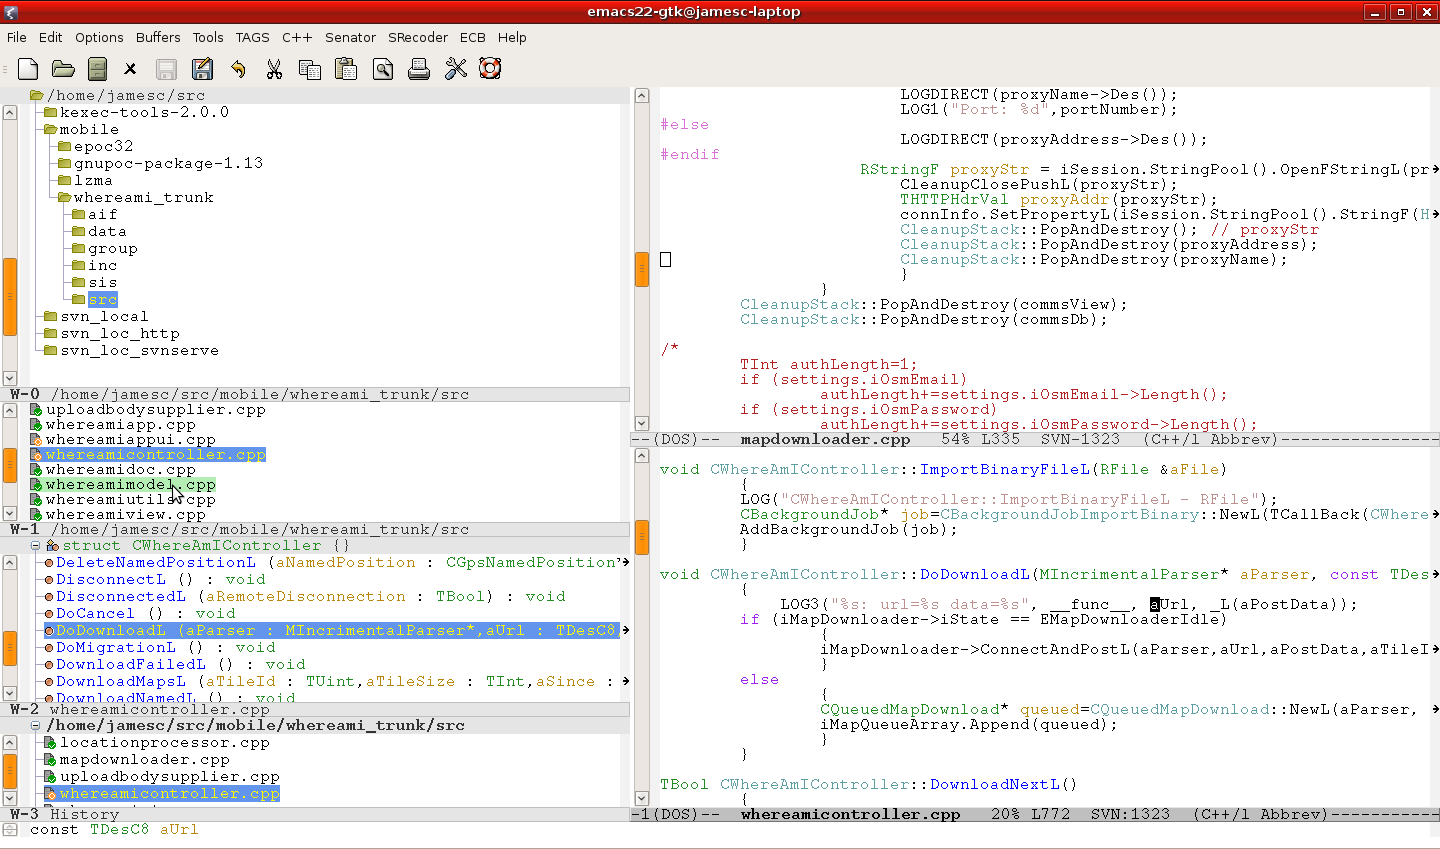The height and width of the screenshot is (849, 1440).
Task: Click the greyed-out Save floppy icon
Action: pos(166,69)
